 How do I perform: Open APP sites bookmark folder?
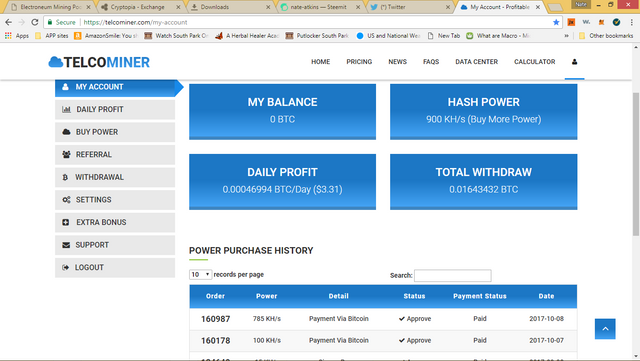[52, 36]
